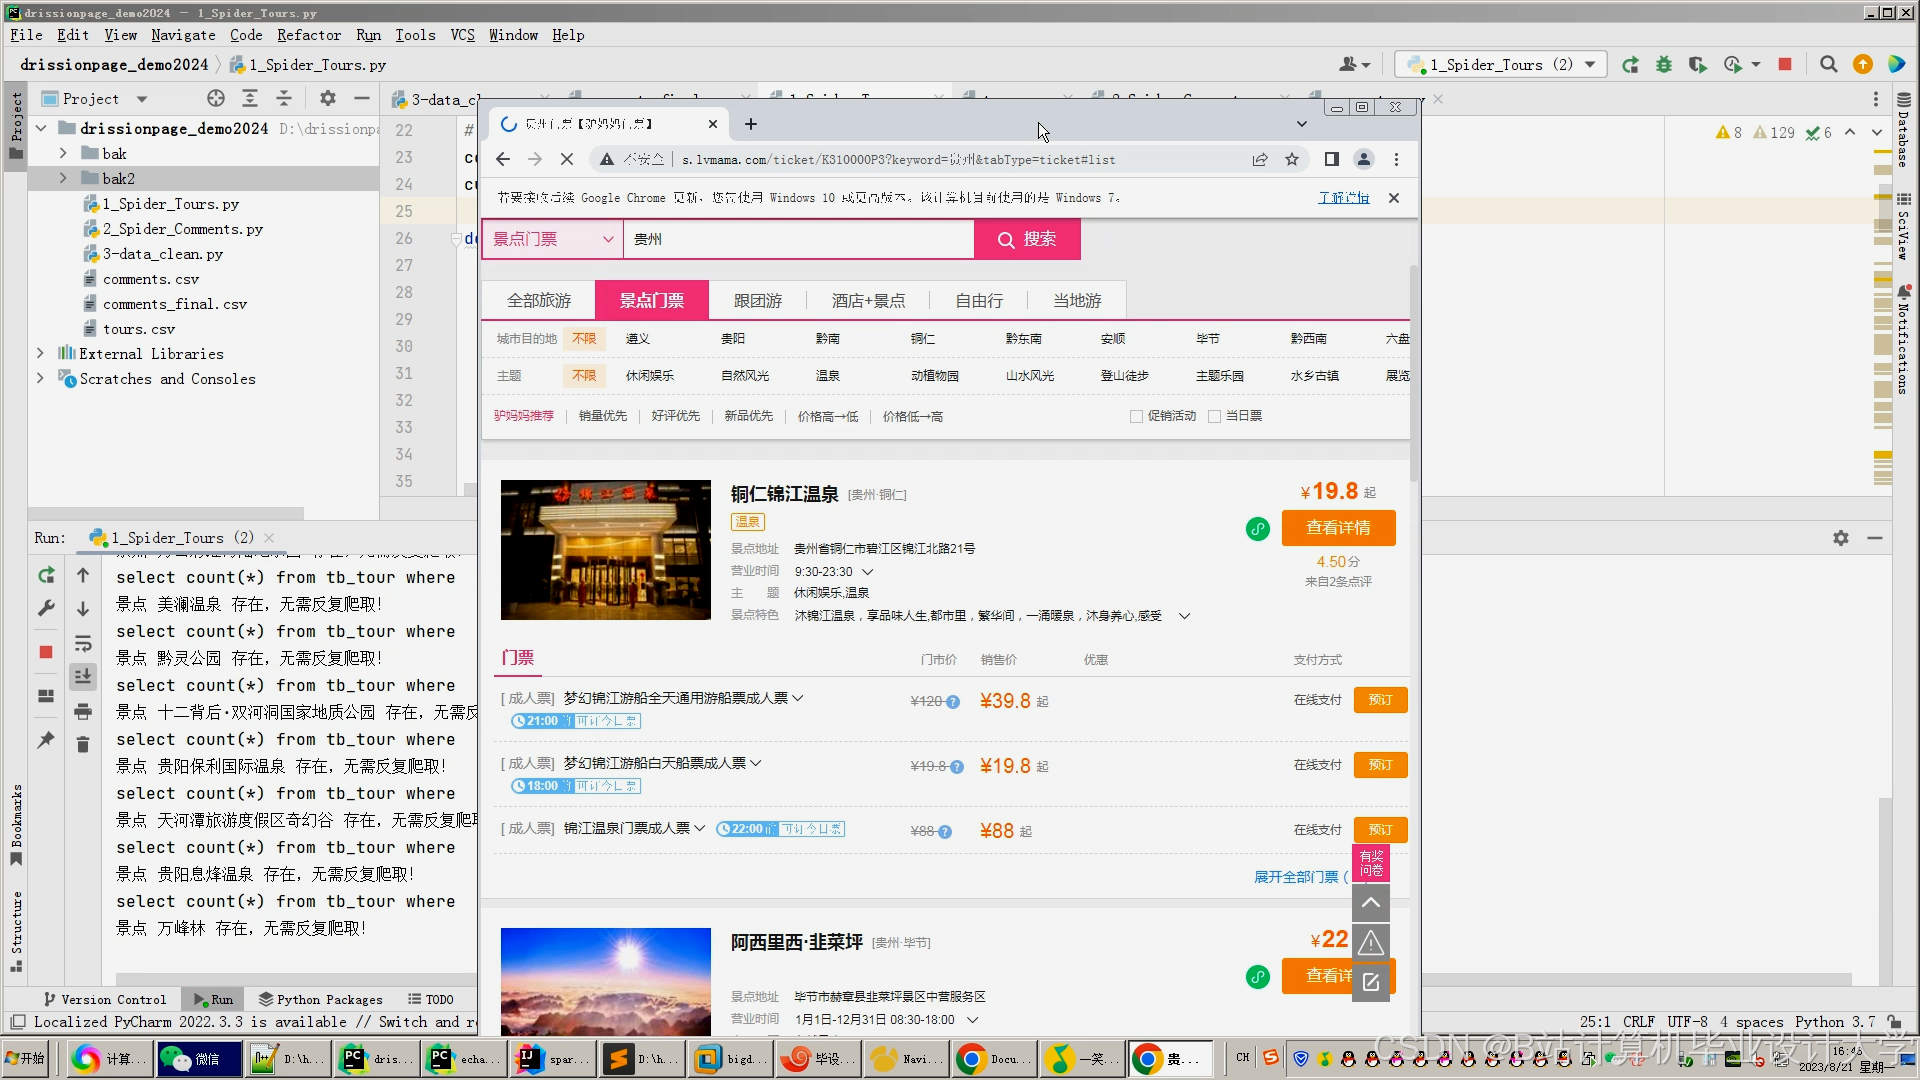Start debugging with the bug icon

click(1664, 64)
